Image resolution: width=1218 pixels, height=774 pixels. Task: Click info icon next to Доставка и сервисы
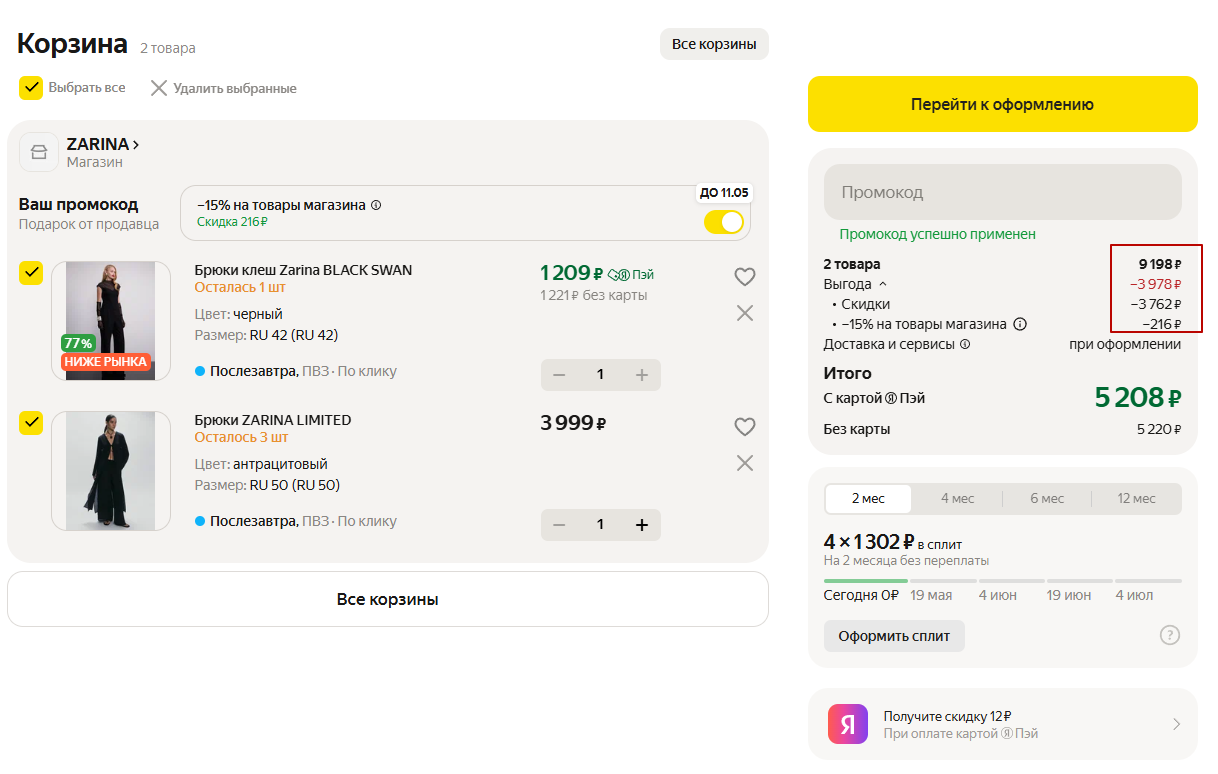[965, 344]
